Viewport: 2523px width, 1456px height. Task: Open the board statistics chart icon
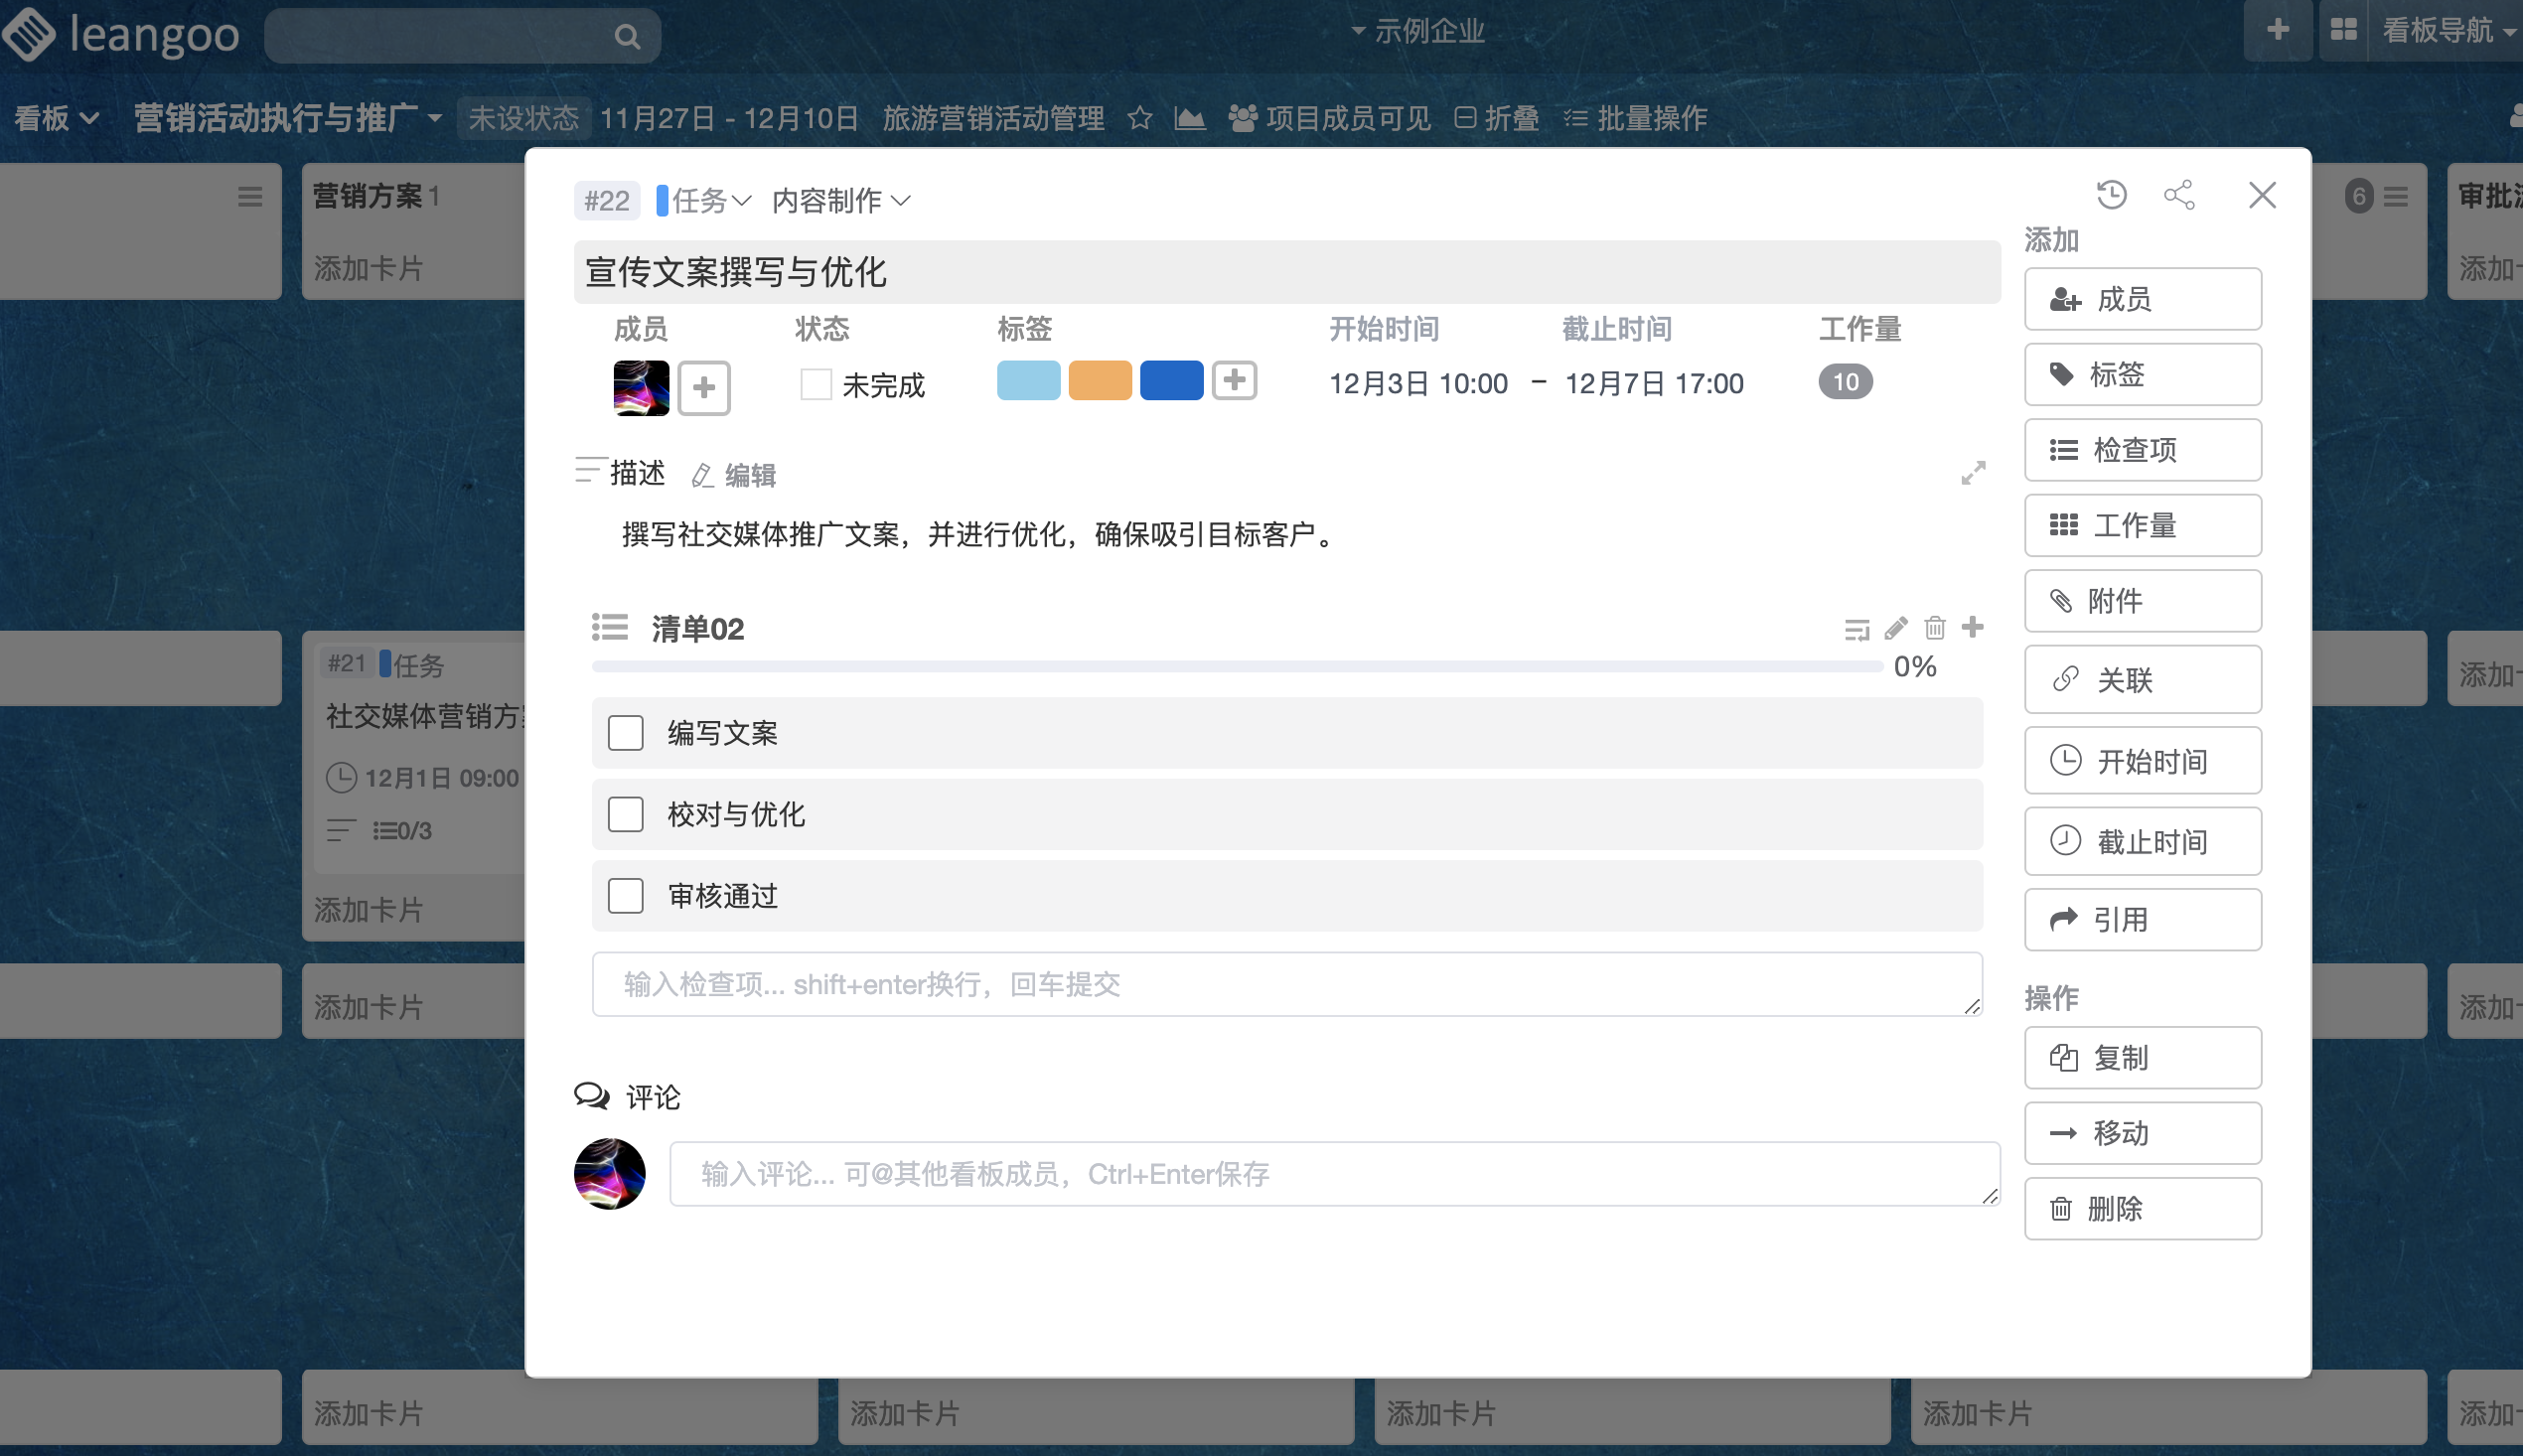1189,119
